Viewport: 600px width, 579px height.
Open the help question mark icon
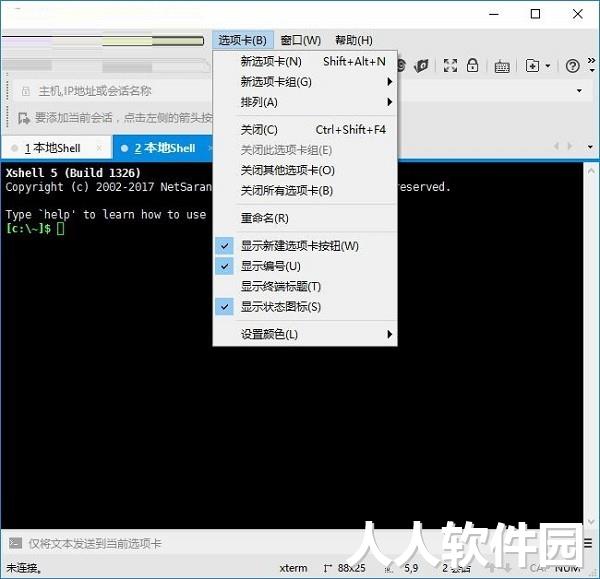click(x=572, y=66)
